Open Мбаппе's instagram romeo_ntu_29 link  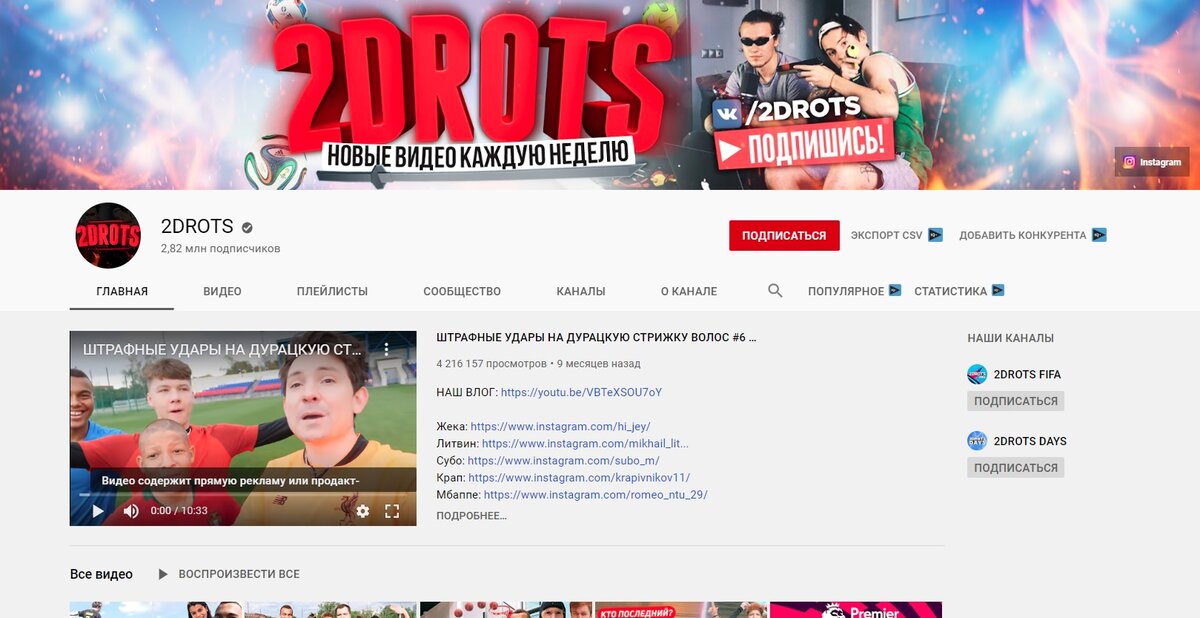(595, 494)
